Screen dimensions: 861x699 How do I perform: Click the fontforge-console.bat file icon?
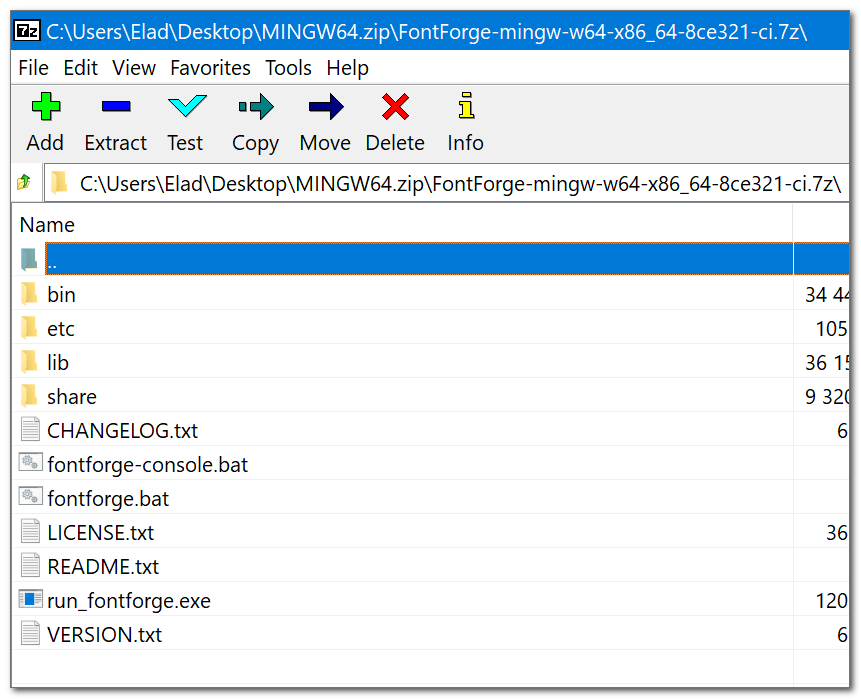point(30,463)
